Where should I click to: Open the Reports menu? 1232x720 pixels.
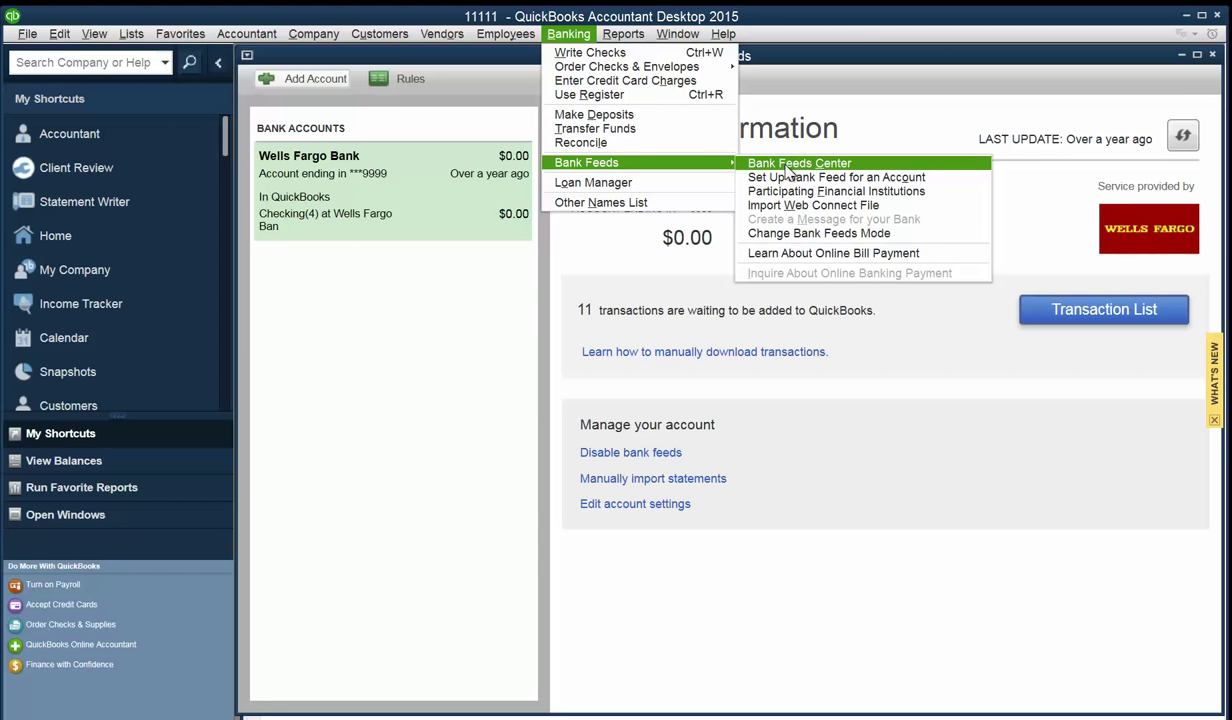[623, 34]
